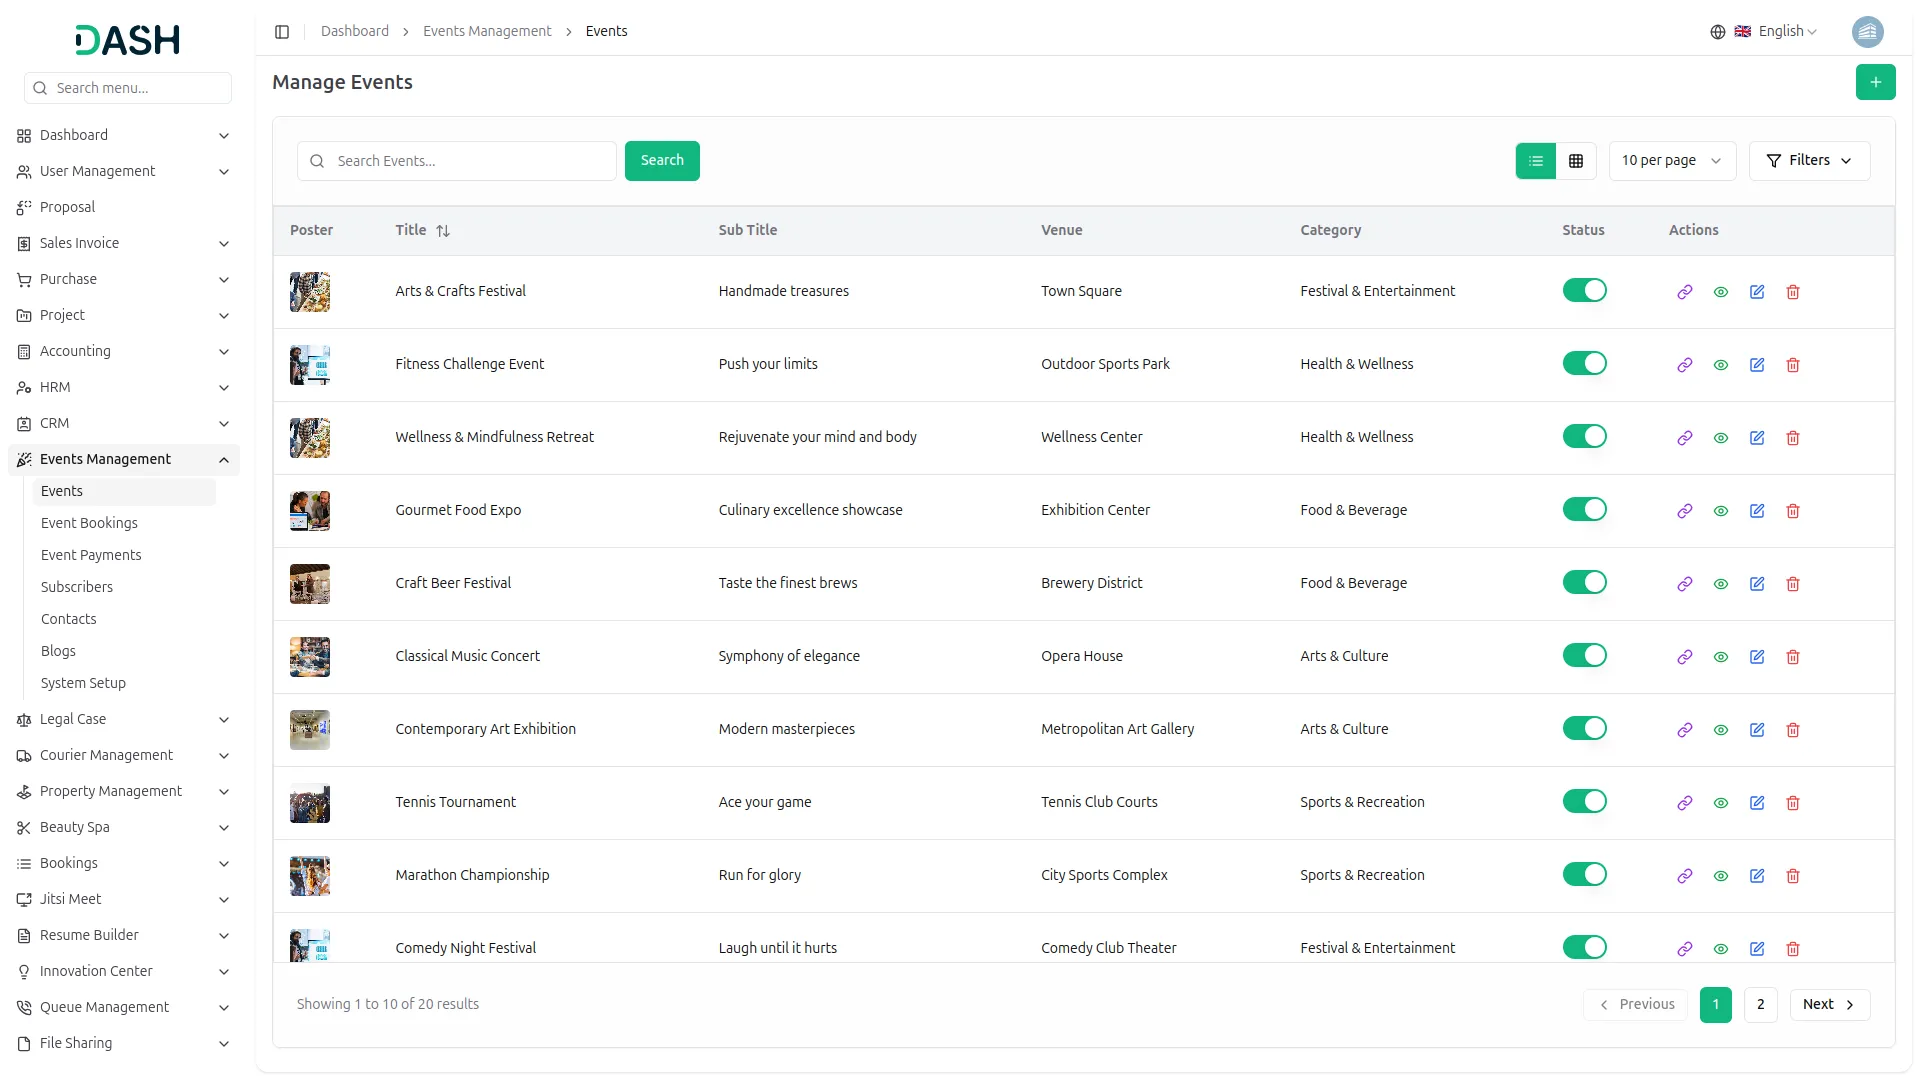Turn off Marathon Championship status switch
Screen dimensions: 1920x1080
[x=1584, y=875]
